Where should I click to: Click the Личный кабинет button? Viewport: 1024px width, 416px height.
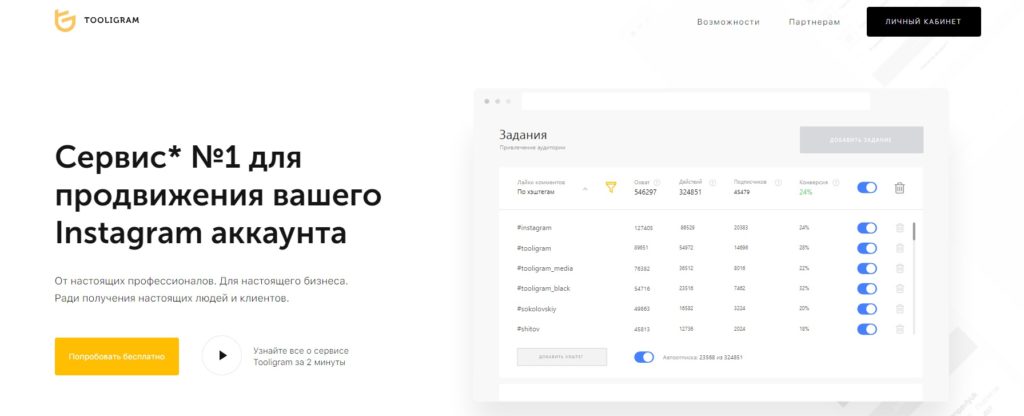point(923,22)
